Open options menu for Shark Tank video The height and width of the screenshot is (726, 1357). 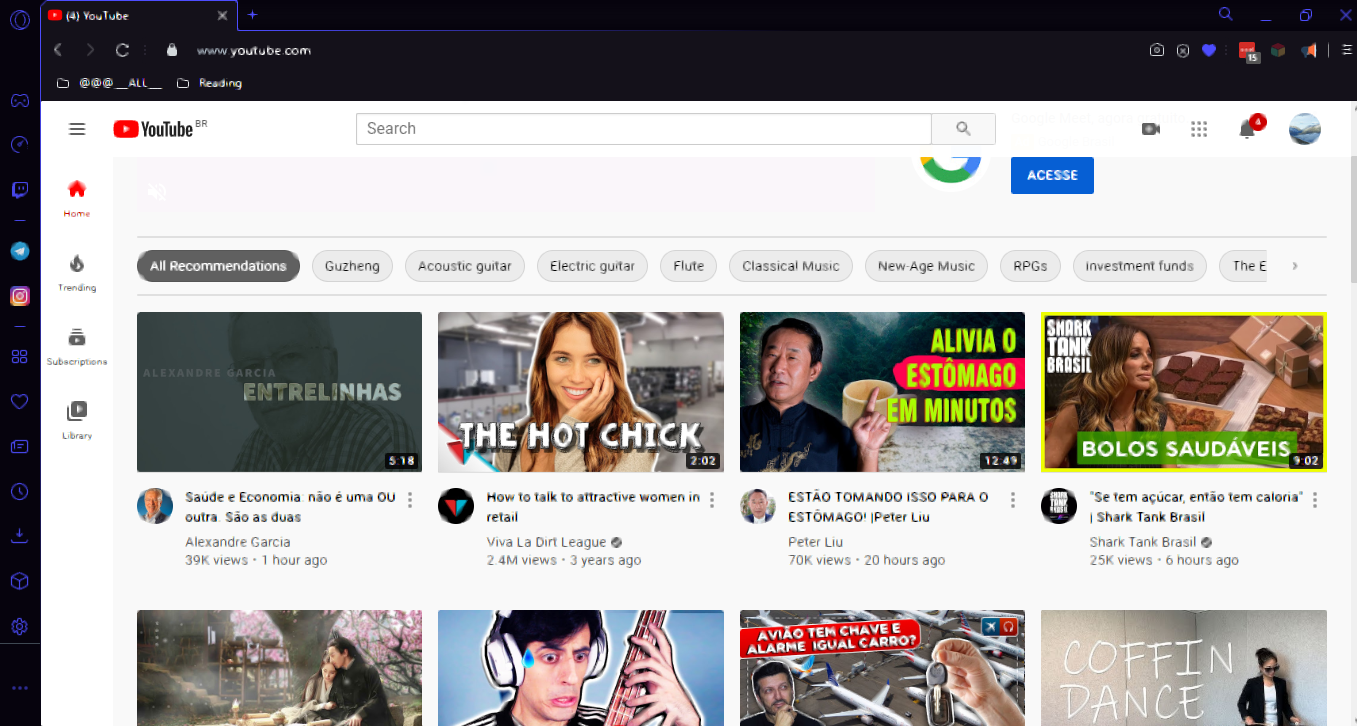pos(1314,500)
